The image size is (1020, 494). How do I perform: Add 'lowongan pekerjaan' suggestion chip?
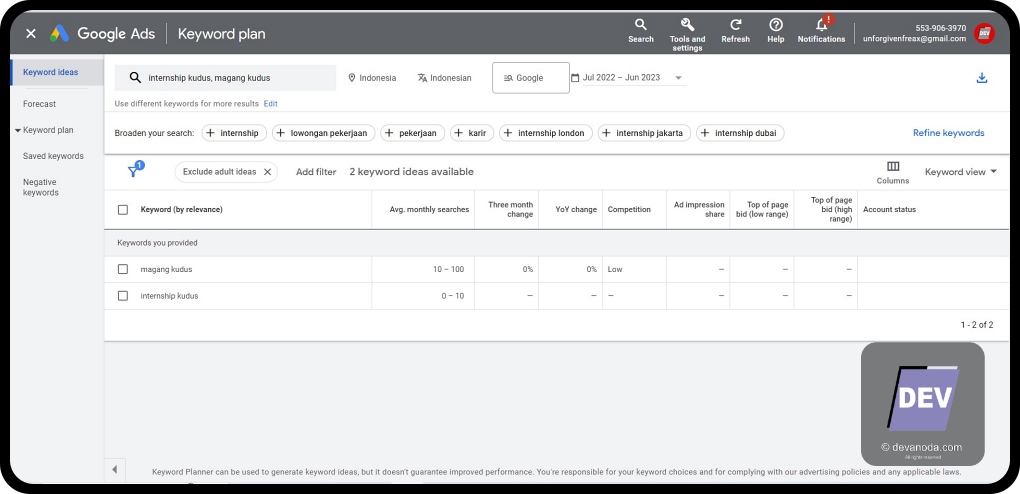coord(323,133)
